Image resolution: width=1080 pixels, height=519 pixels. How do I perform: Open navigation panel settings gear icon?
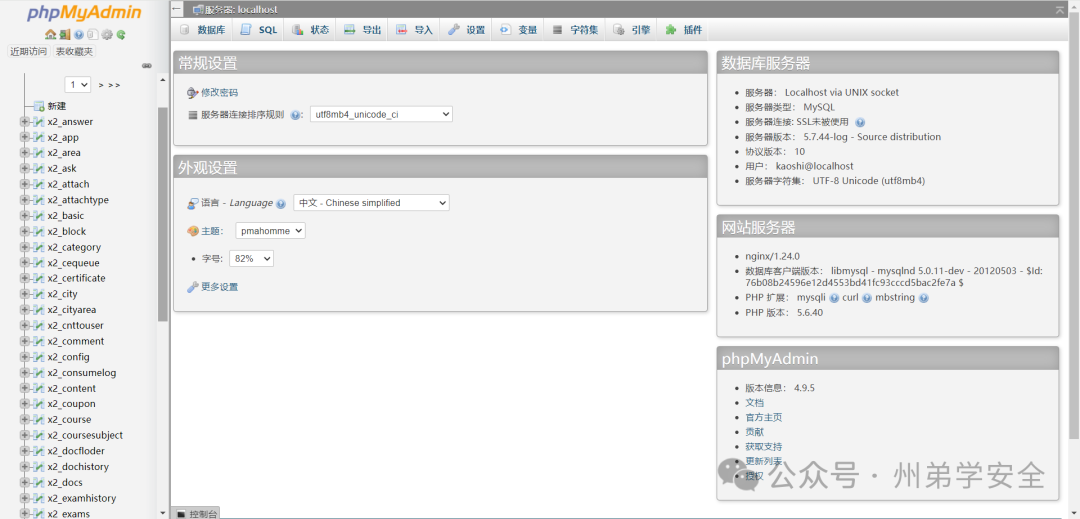point(107,34)
